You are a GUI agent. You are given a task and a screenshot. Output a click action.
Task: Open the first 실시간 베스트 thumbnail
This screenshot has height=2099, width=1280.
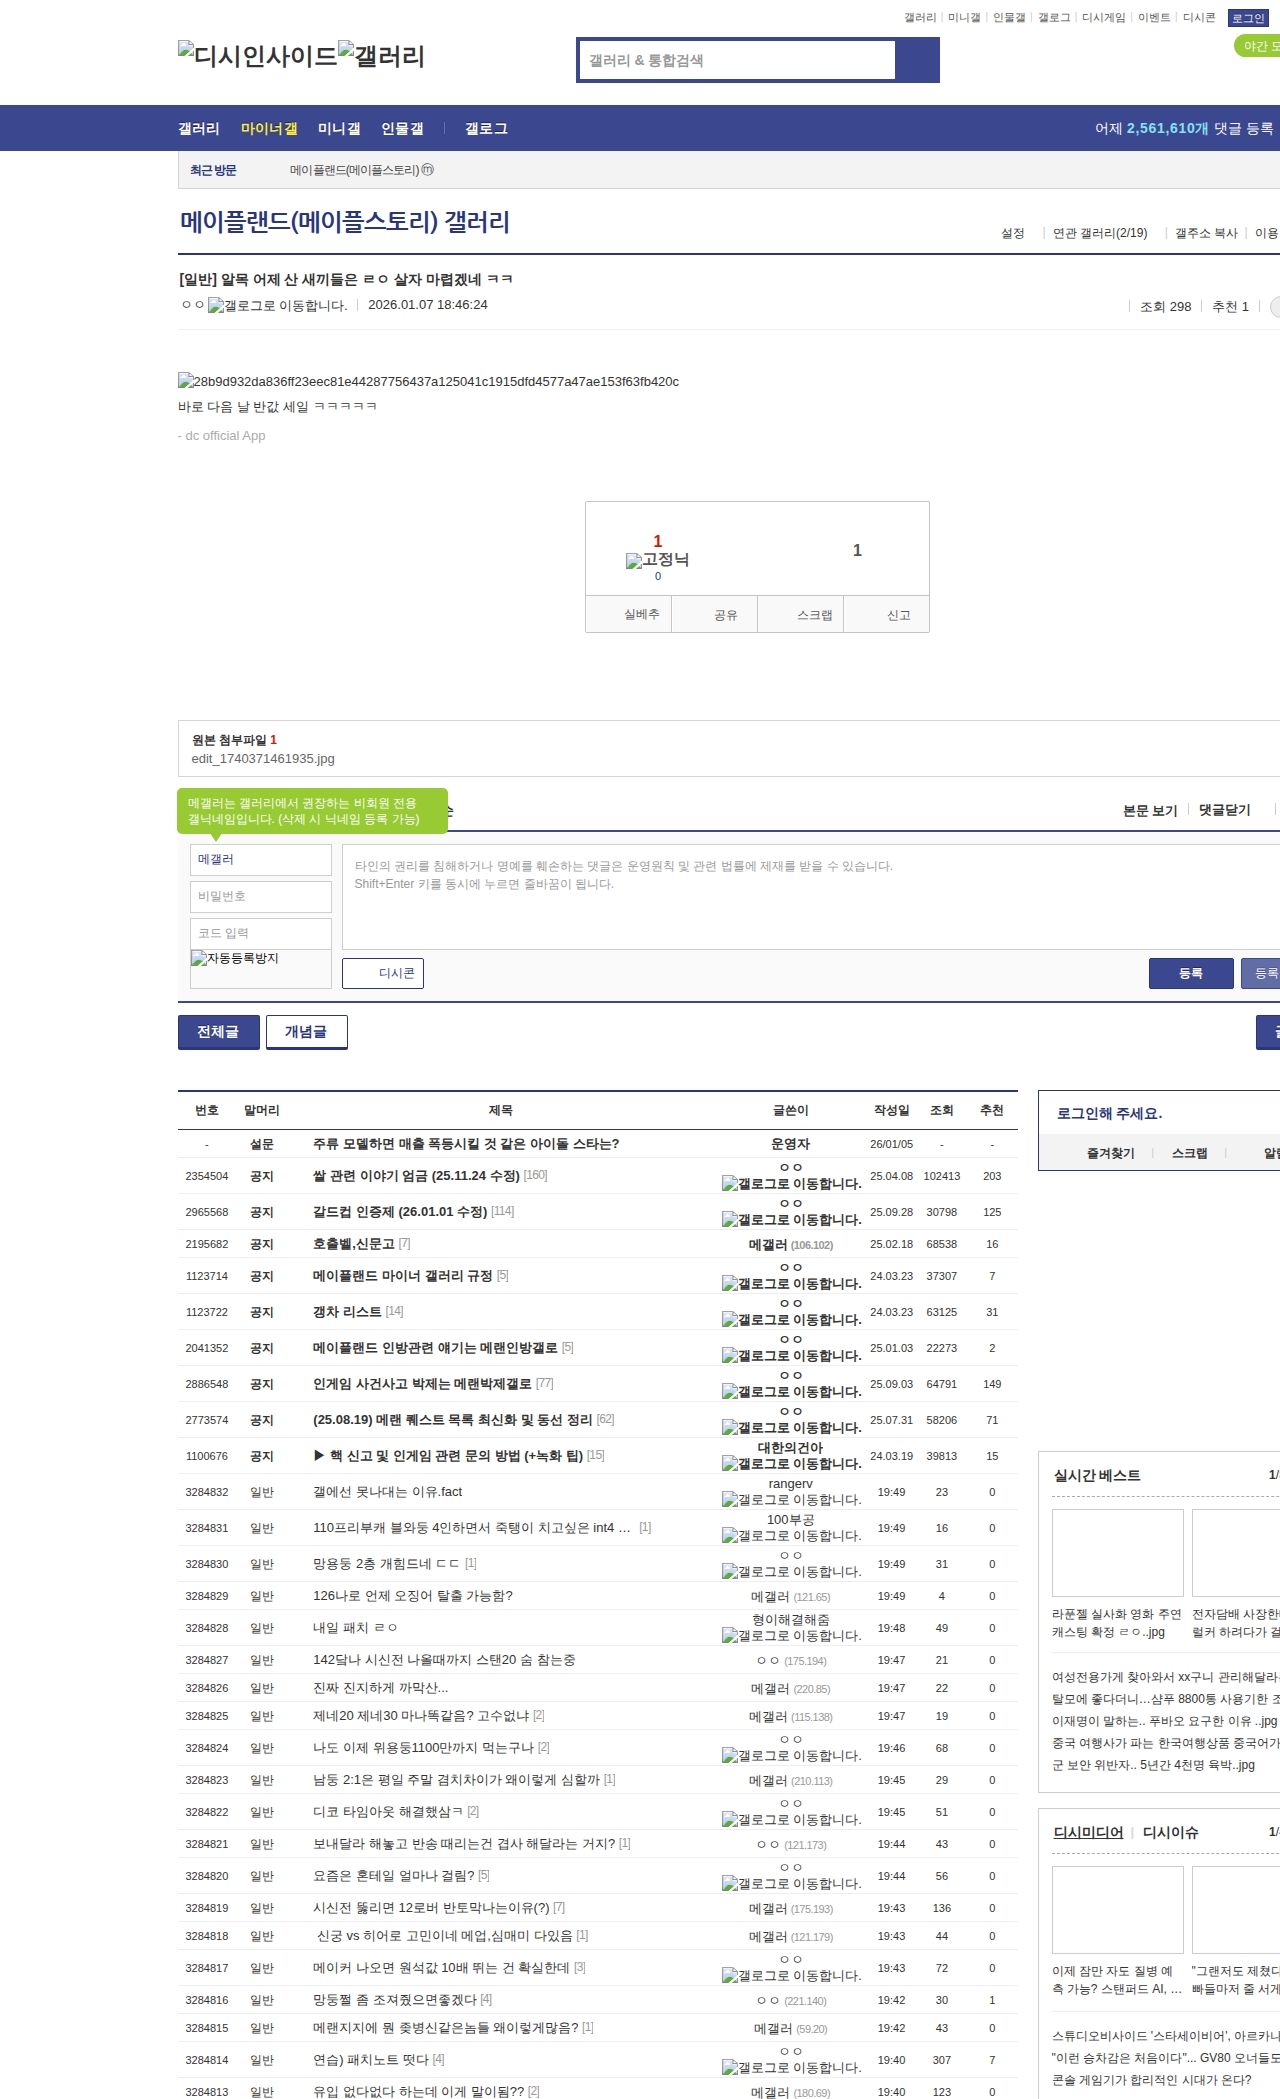[1117, 1553]
